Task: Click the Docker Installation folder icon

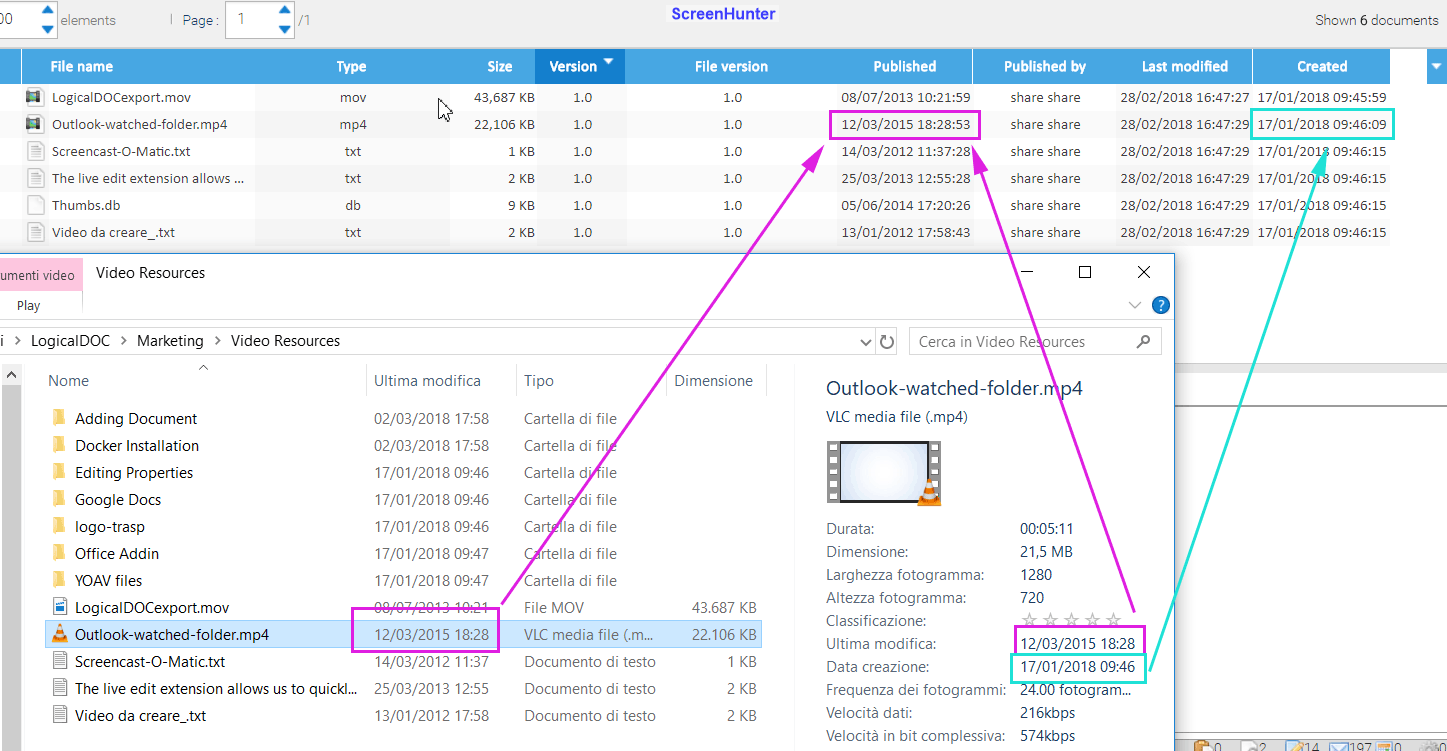Action: coord(59,445)
